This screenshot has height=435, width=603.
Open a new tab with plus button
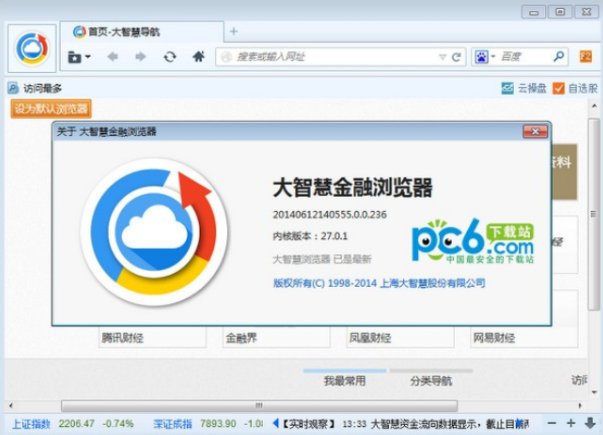(x=234, y=31)
